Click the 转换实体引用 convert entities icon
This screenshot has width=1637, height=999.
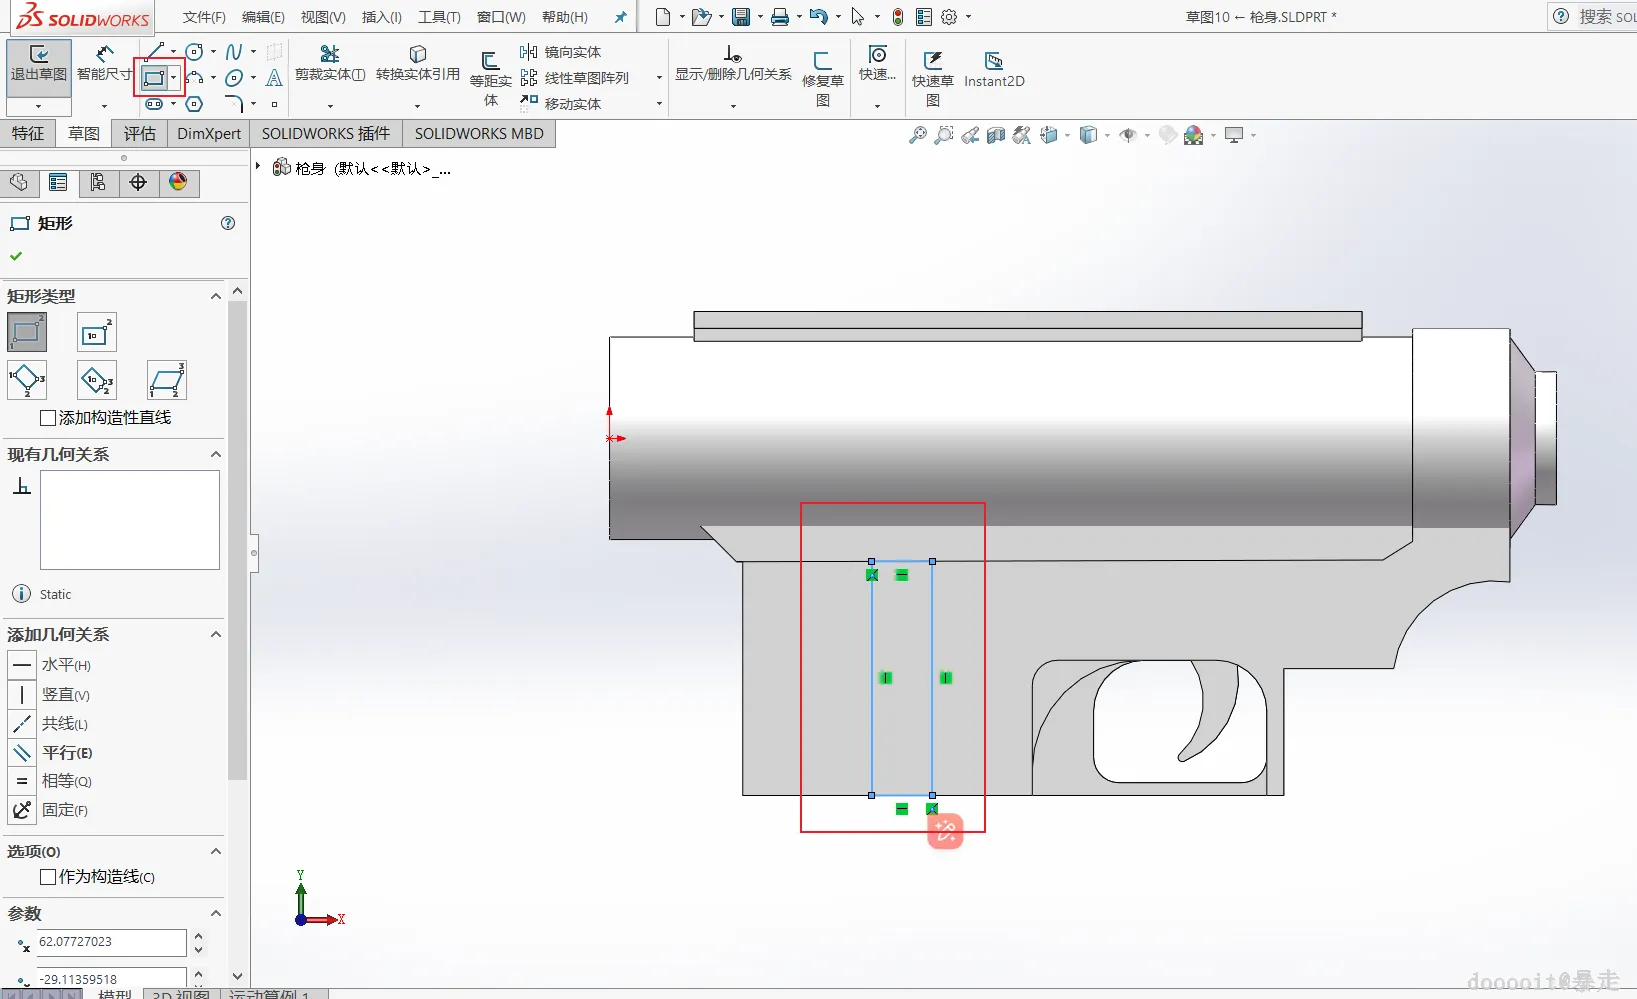[418, 64]
